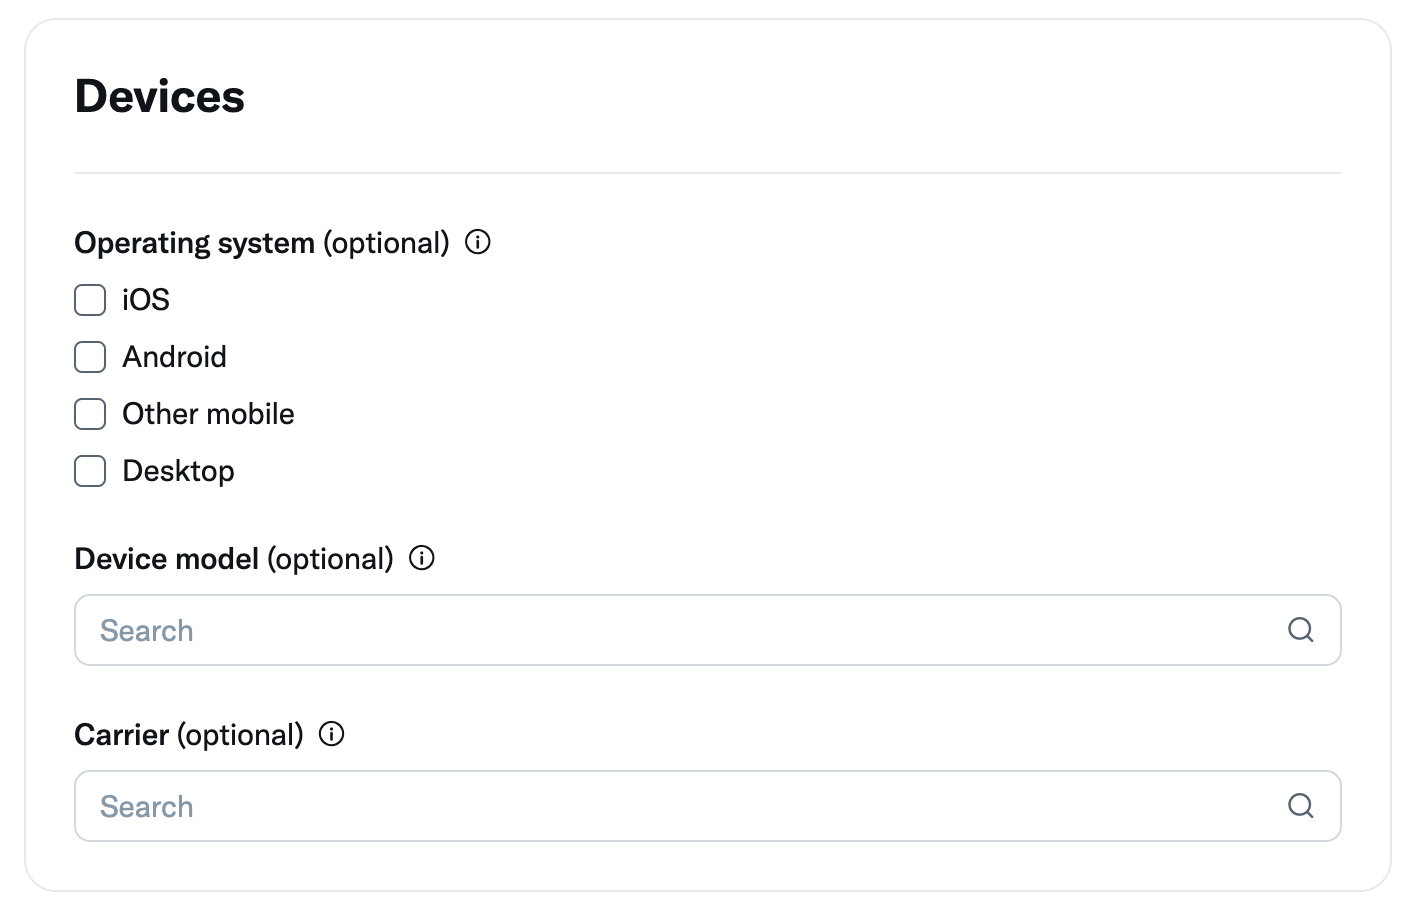This screenshot has height=918, width=1426.
Task: Click the Operating system (optional) label
Action: pos(262,243)
